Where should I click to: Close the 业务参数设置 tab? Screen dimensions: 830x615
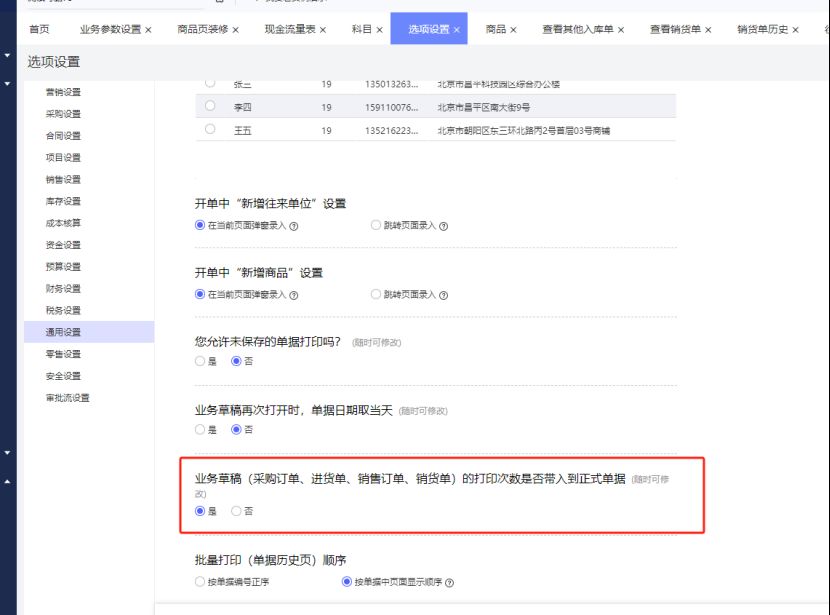point(148,30)
